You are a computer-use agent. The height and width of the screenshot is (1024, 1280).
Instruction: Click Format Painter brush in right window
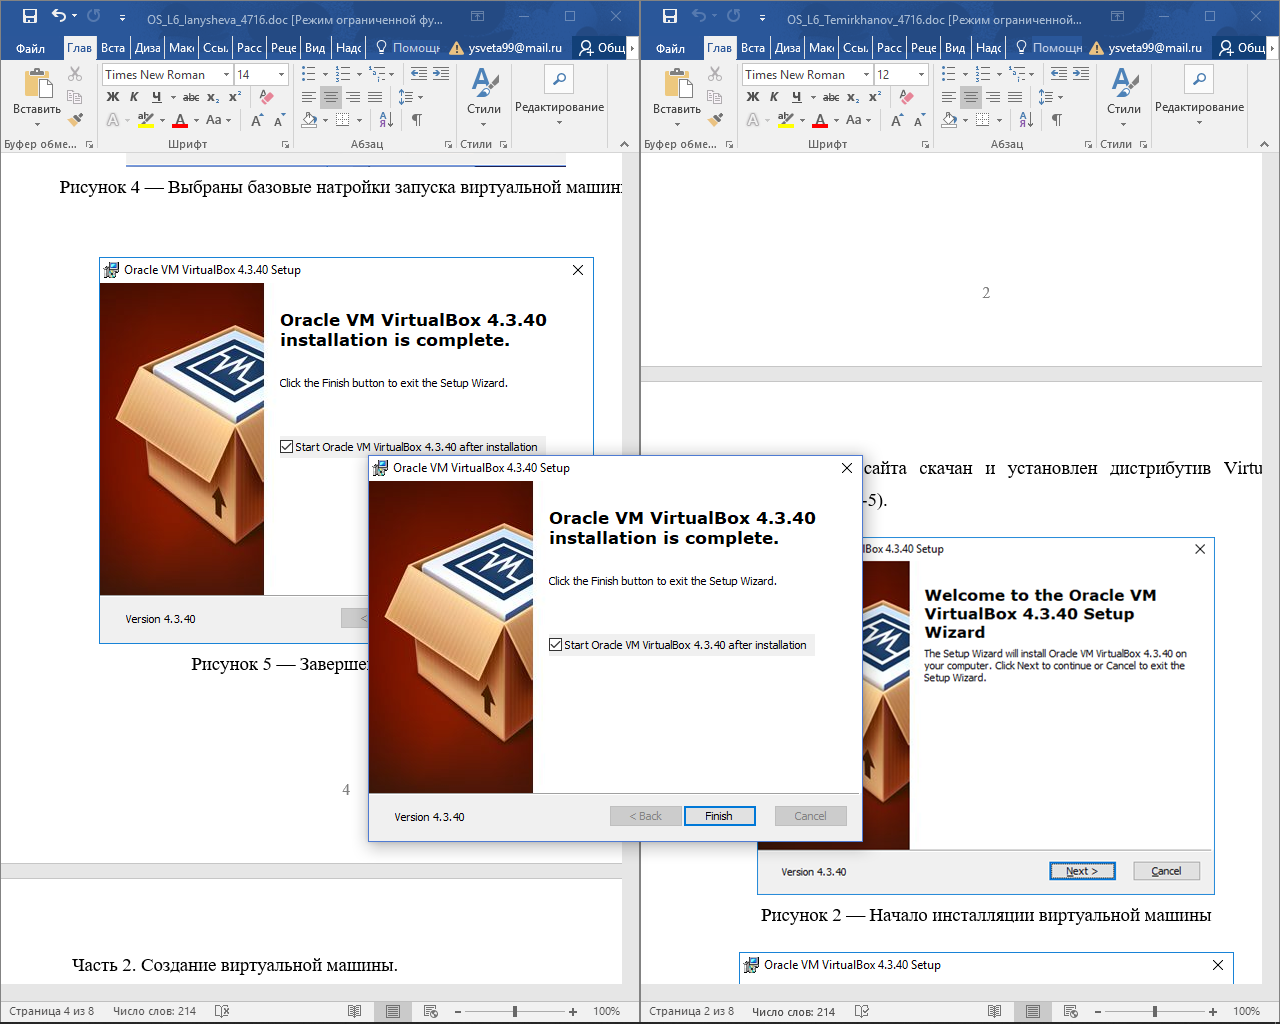[x=715, y=119]
